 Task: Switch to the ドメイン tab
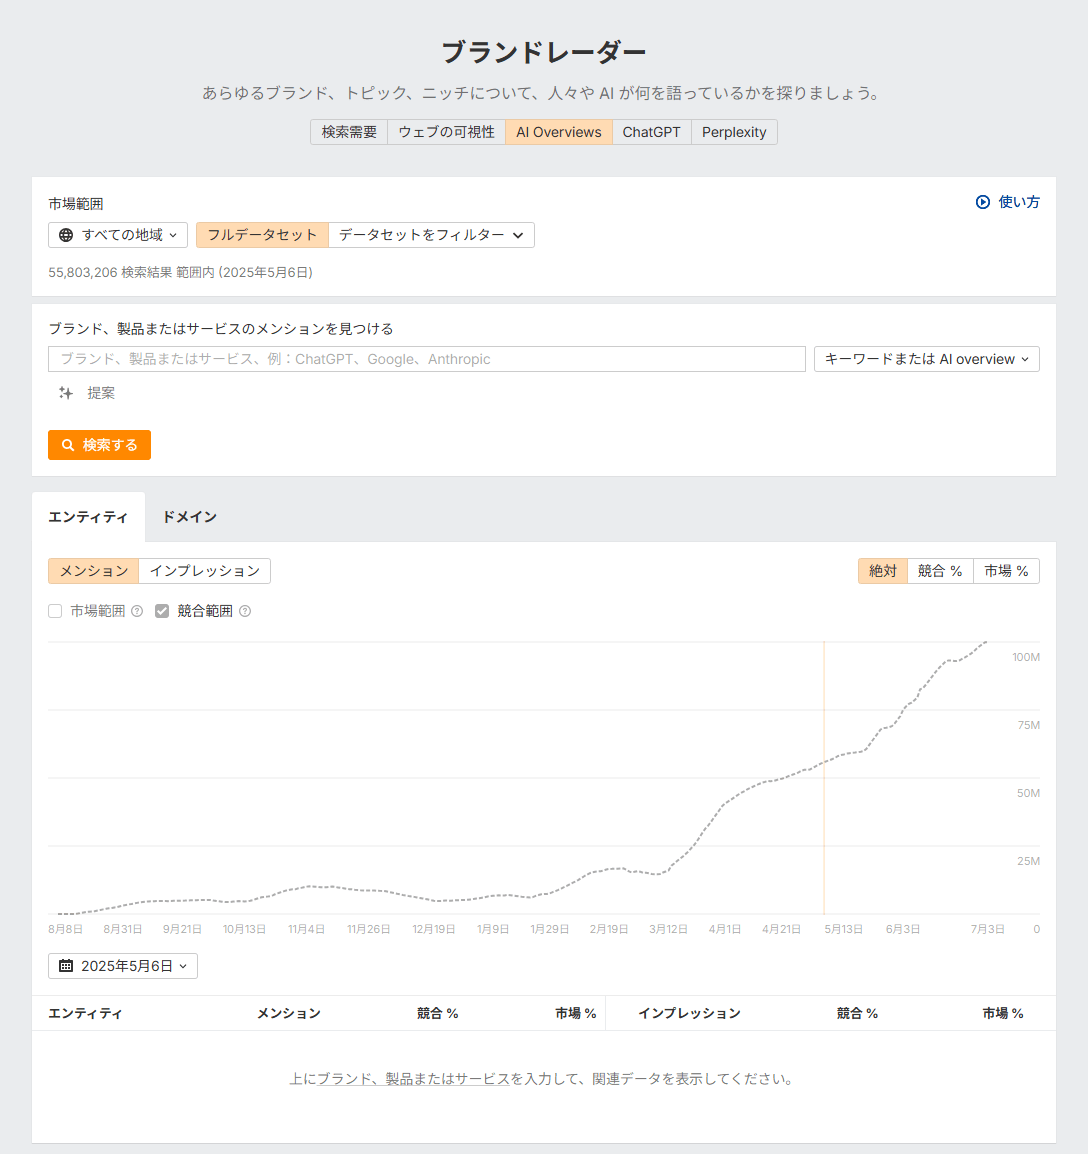(188, 517)
